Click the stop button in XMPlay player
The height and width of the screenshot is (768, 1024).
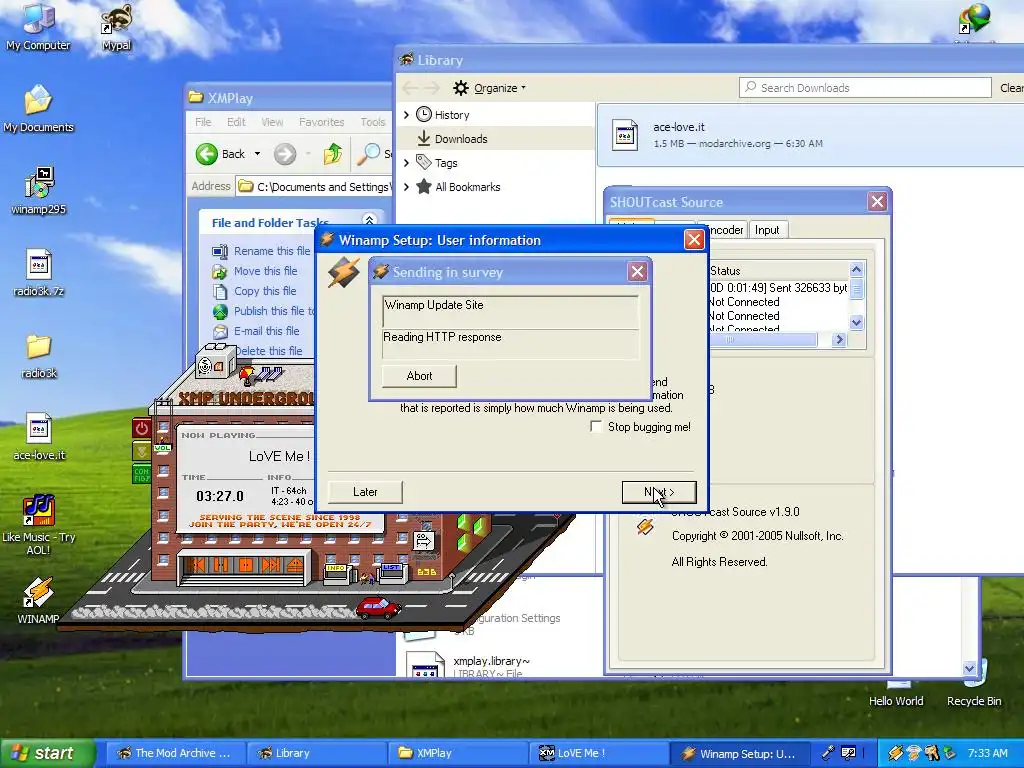pos(246,564)
